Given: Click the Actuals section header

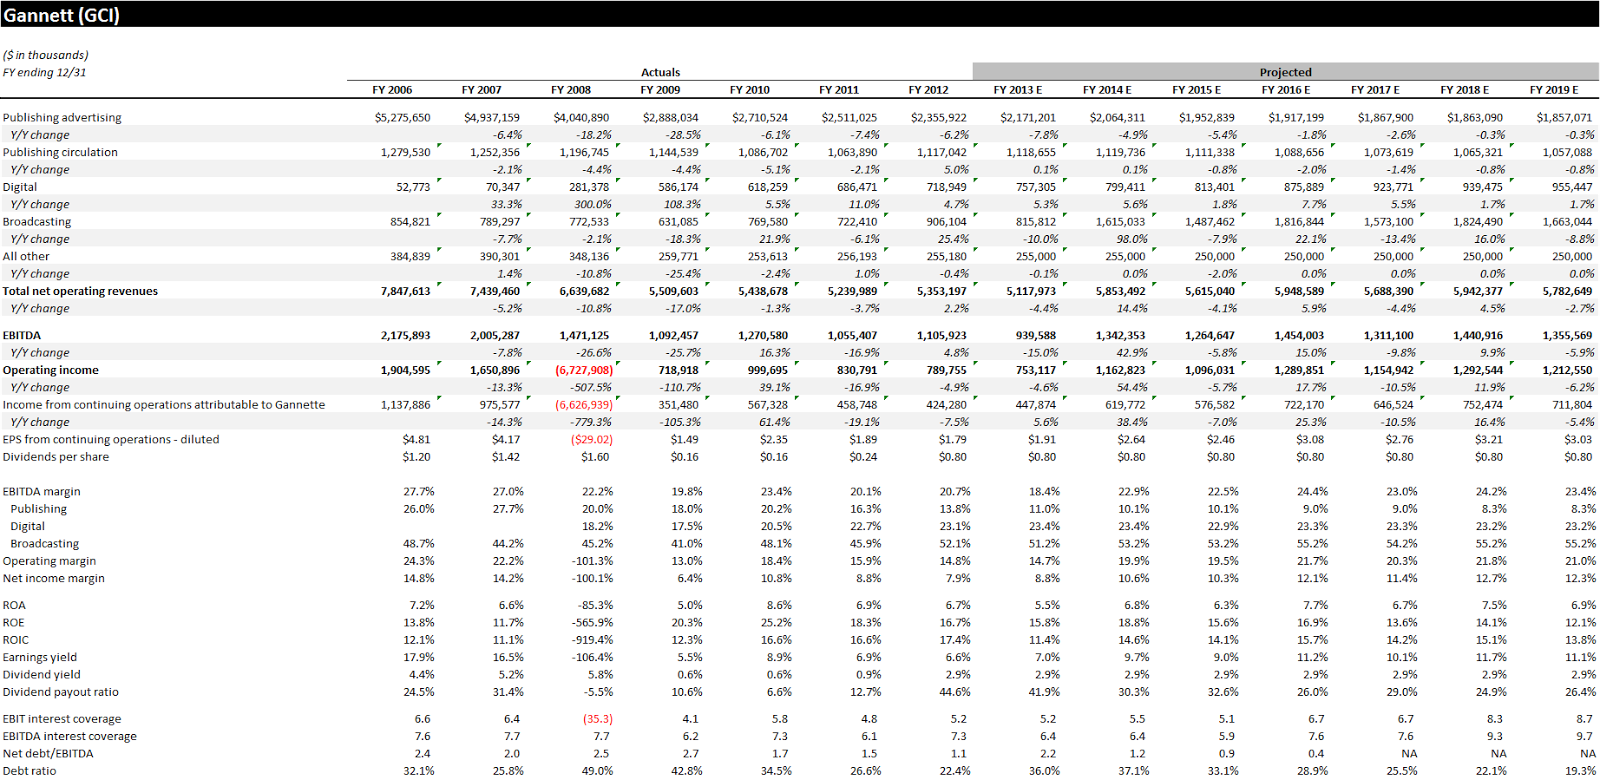Looking at the screenshot, I should point(660,72).
